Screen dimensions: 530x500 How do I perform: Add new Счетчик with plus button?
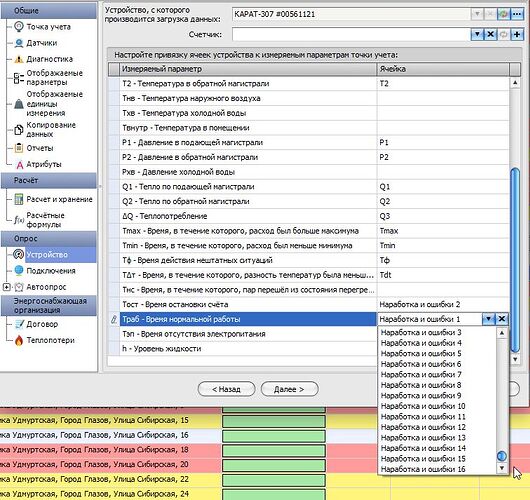517,34
